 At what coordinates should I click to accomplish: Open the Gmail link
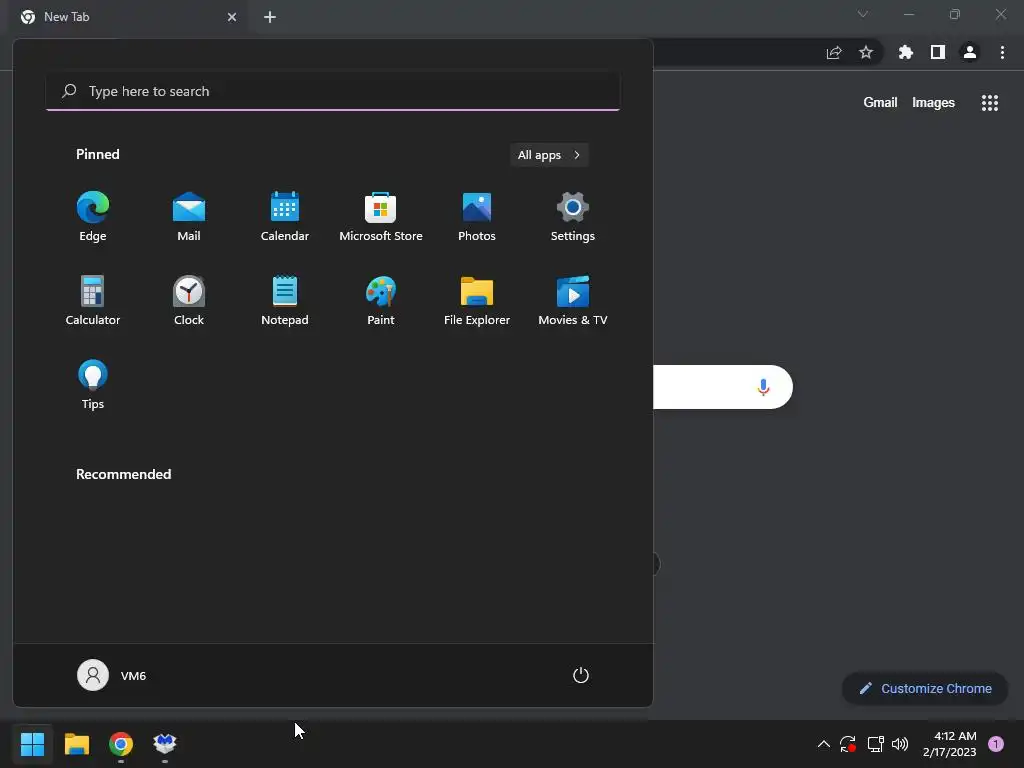(880, 103)
